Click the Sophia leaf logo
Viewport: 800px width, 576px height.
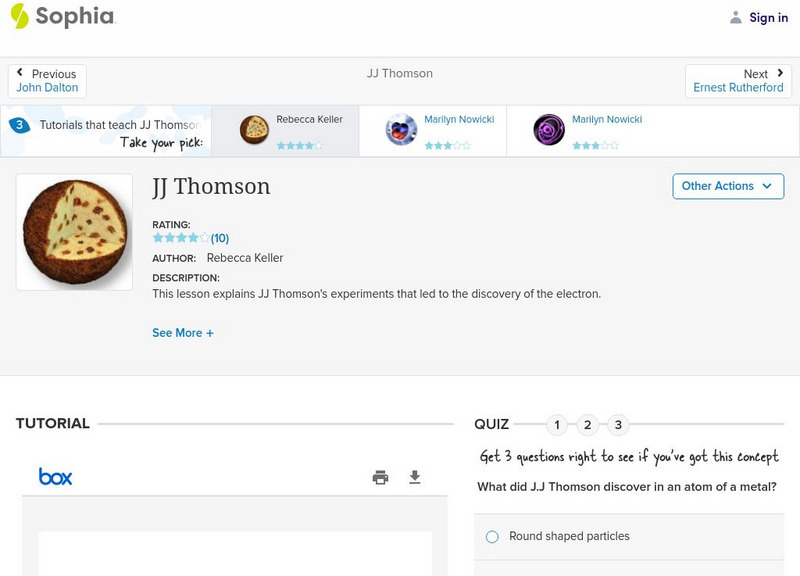tap(18, 16)
